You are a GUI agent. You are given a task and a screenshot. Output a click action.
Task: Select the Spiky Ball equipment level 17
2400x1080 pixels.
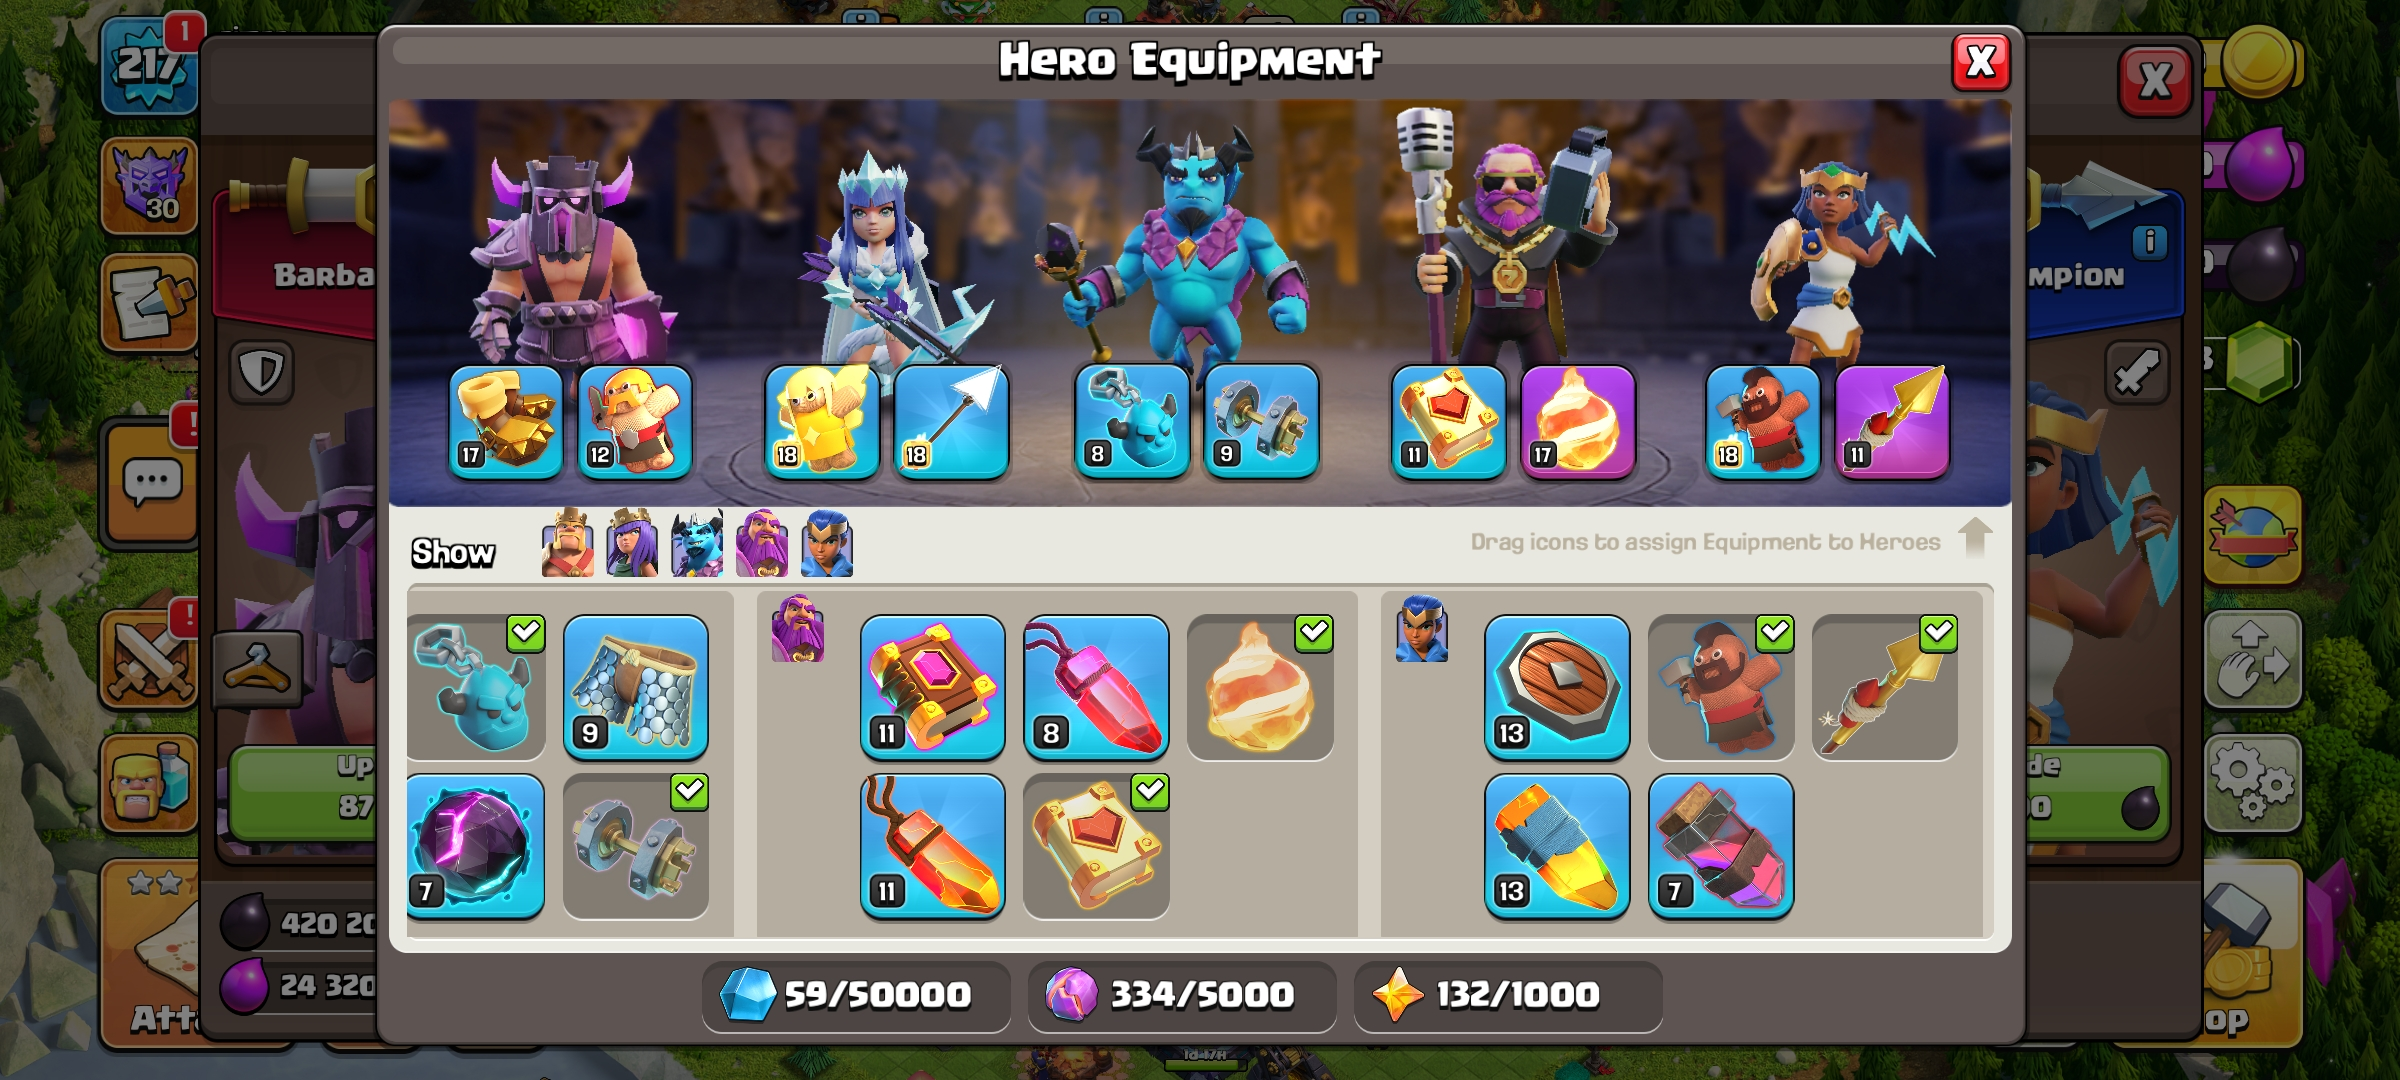click(506, 422)
